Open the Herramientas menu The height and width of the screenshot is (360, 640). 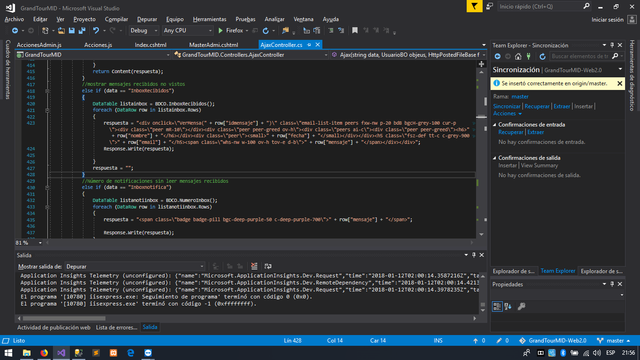tap(209, 19)
